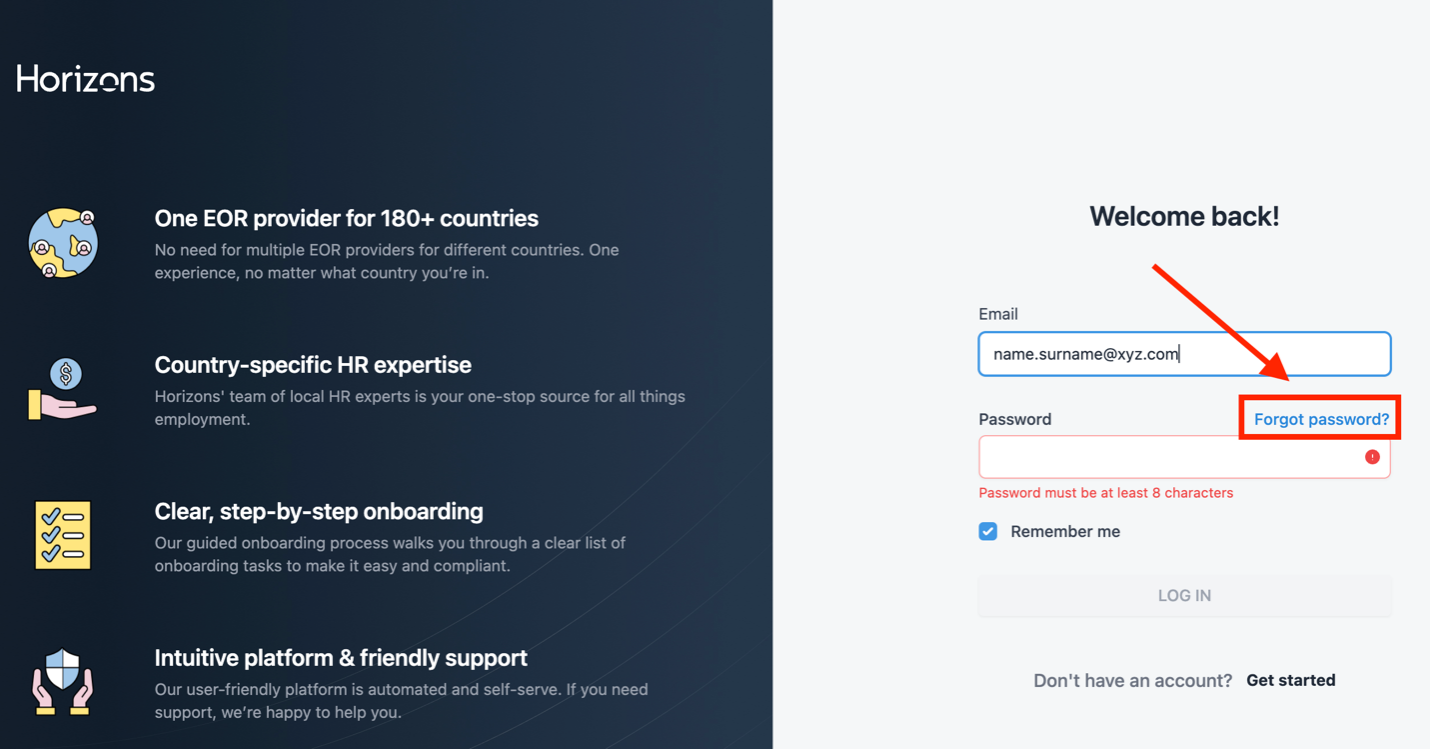Image resolution: width=1430 pixels, height=749 pixels.
Task: Click the "Intuitive platform & friendly support" heading
Action: [341, 658]
